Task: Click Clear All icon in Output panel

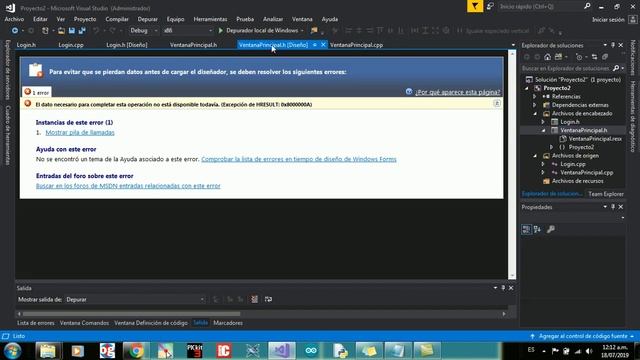Action: click(254, 299)
